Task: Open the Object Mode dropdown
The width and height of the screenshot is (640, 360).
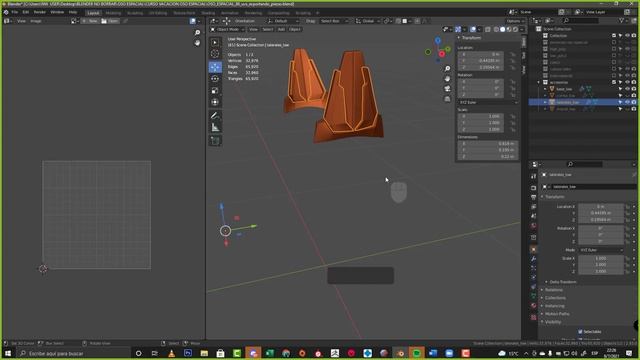Action: point(228,29)
